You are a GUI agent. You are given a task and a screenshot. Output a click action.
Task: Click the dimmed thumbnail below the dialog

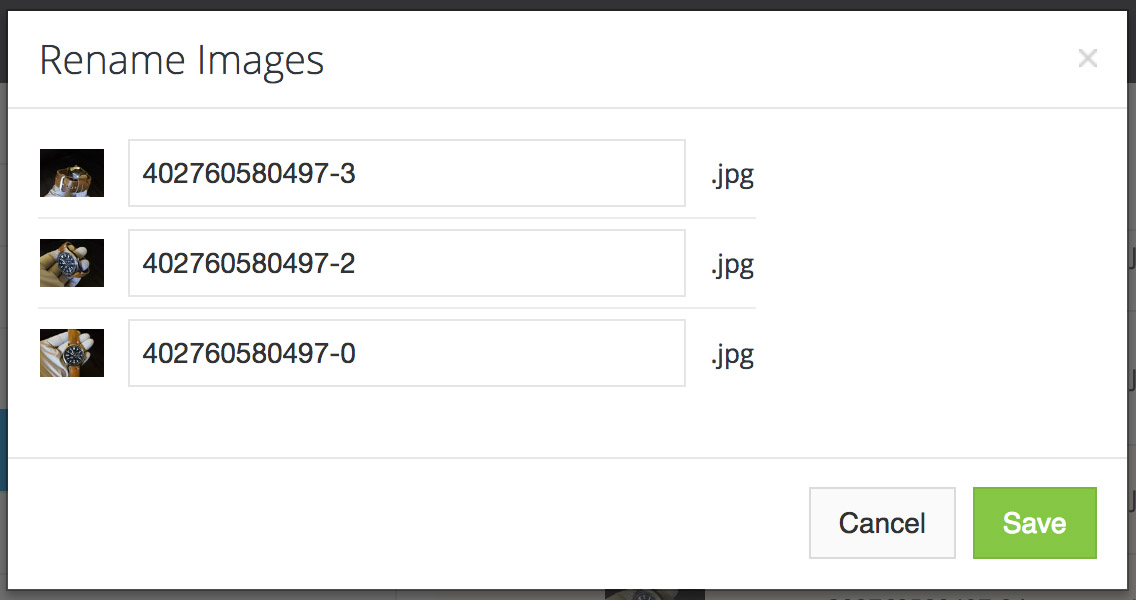[x=655, y=594]
